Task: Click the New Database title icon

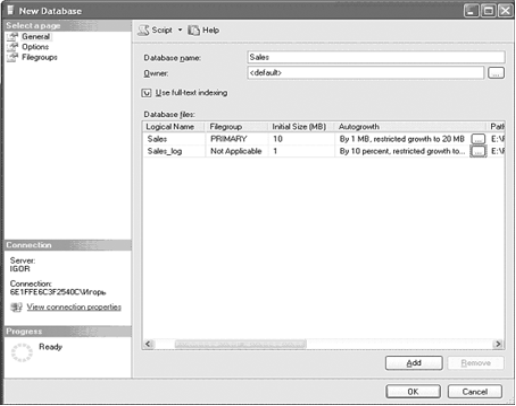Action: [10, 10]
